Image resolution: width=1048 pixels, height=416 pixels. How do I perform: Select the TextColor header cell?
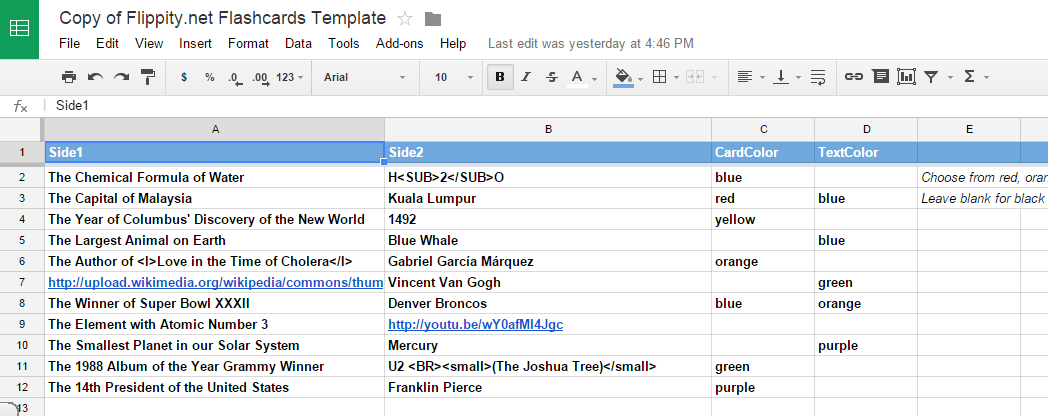(x=866, y=152)
